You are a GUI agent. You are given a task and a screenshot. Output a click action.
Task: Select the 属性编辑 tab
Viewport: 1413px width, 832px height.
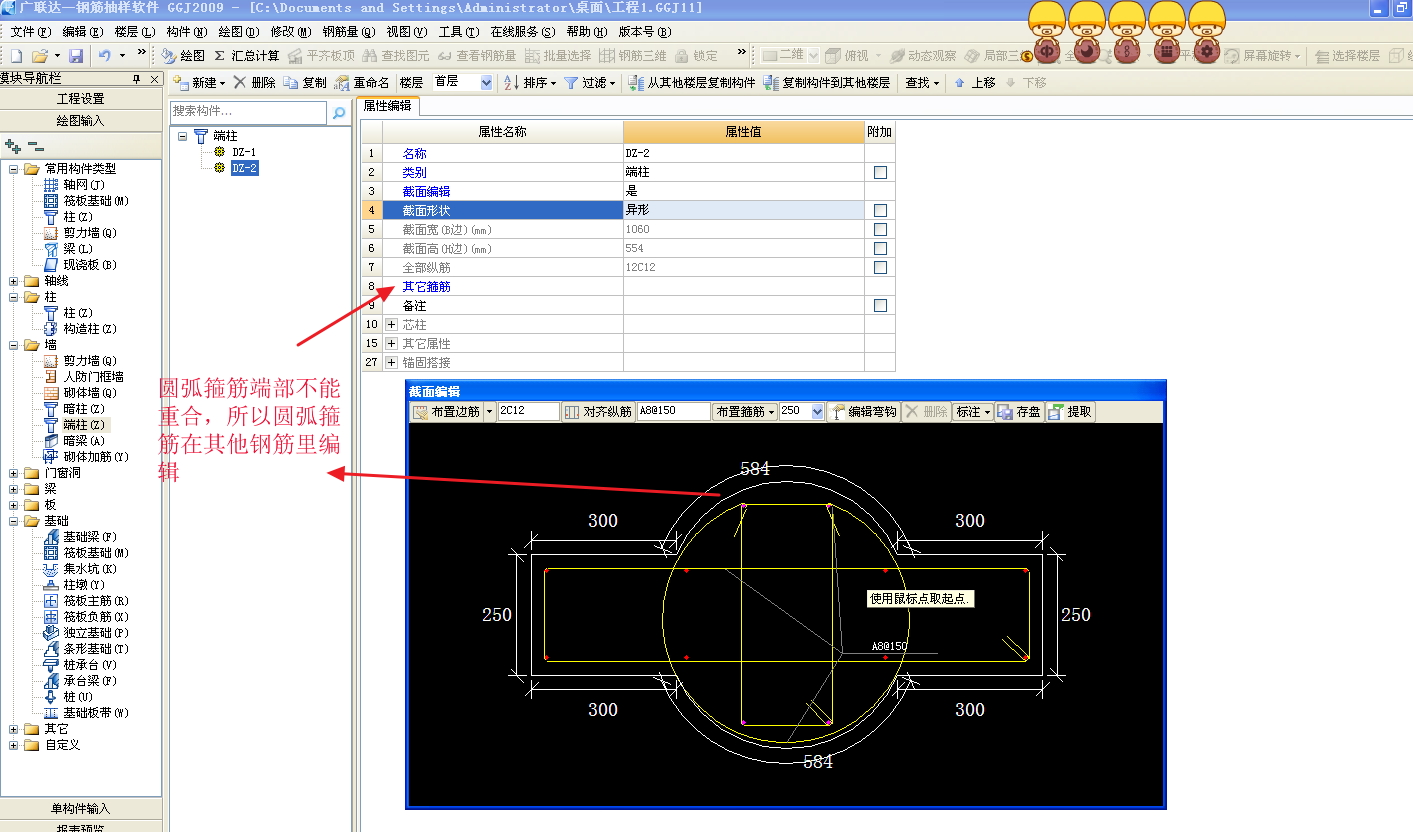pyautogui.click(x=388, y=105)
